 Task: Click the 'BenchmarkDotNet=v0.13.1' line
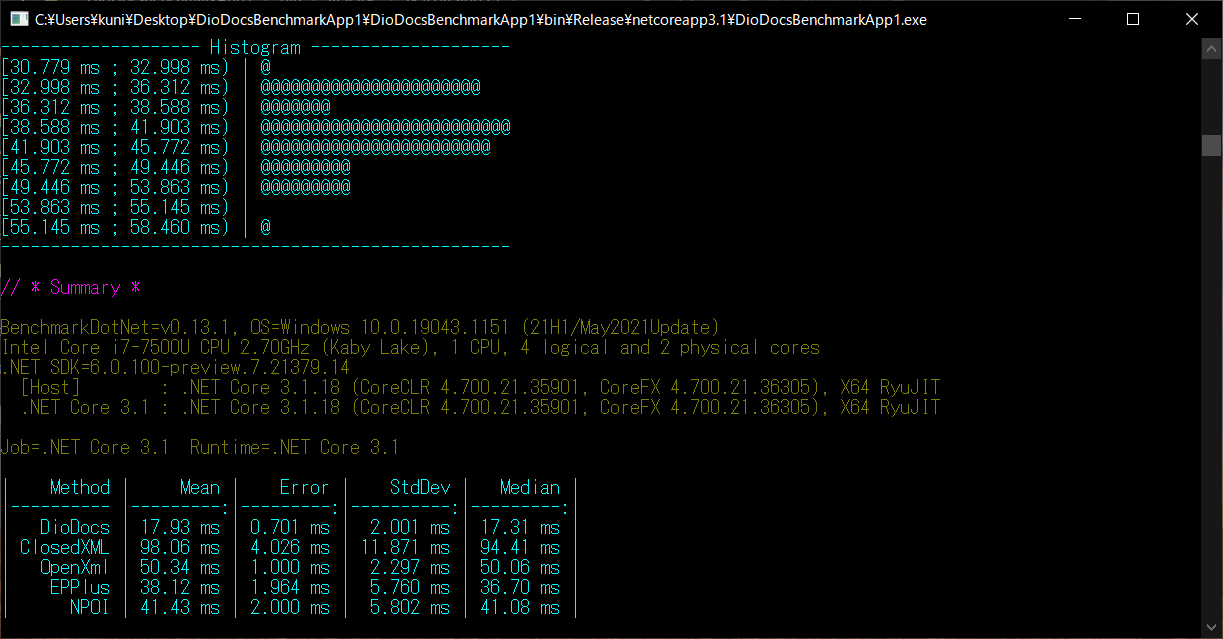pyautogui.click(x=360, y=327)
